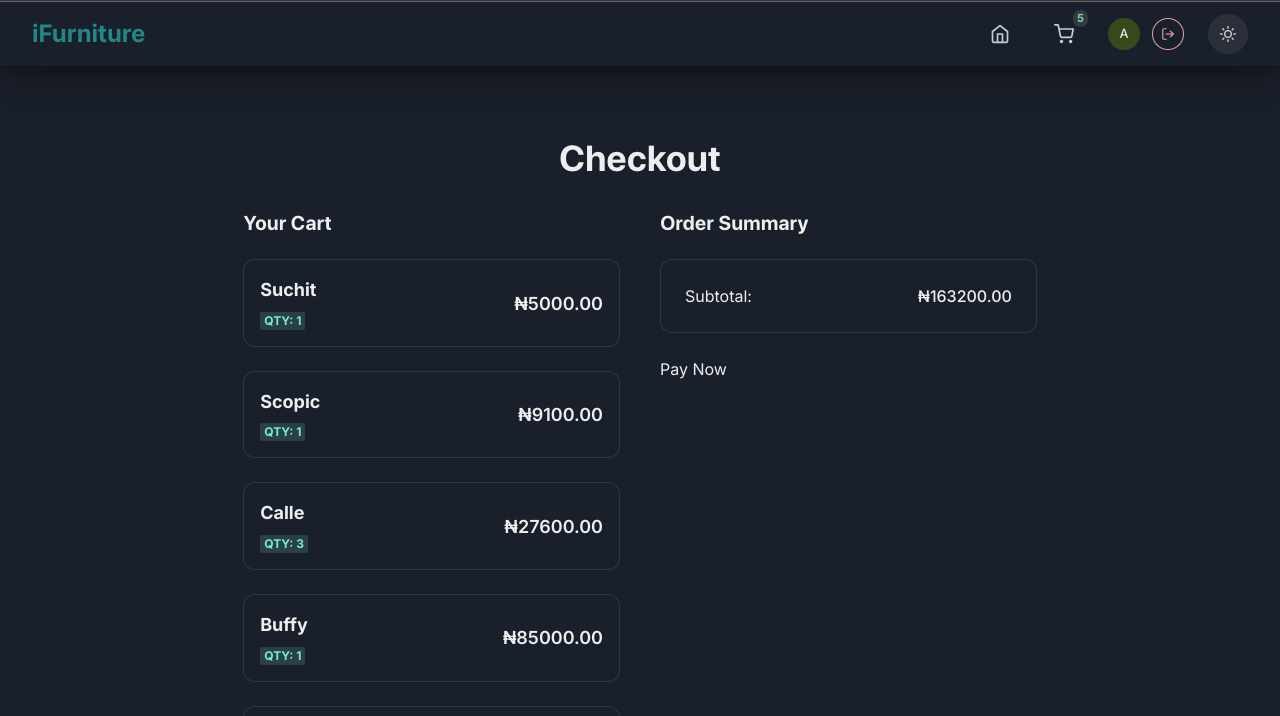
Task: Select the Calle cart item name
Action: point(282,513)
